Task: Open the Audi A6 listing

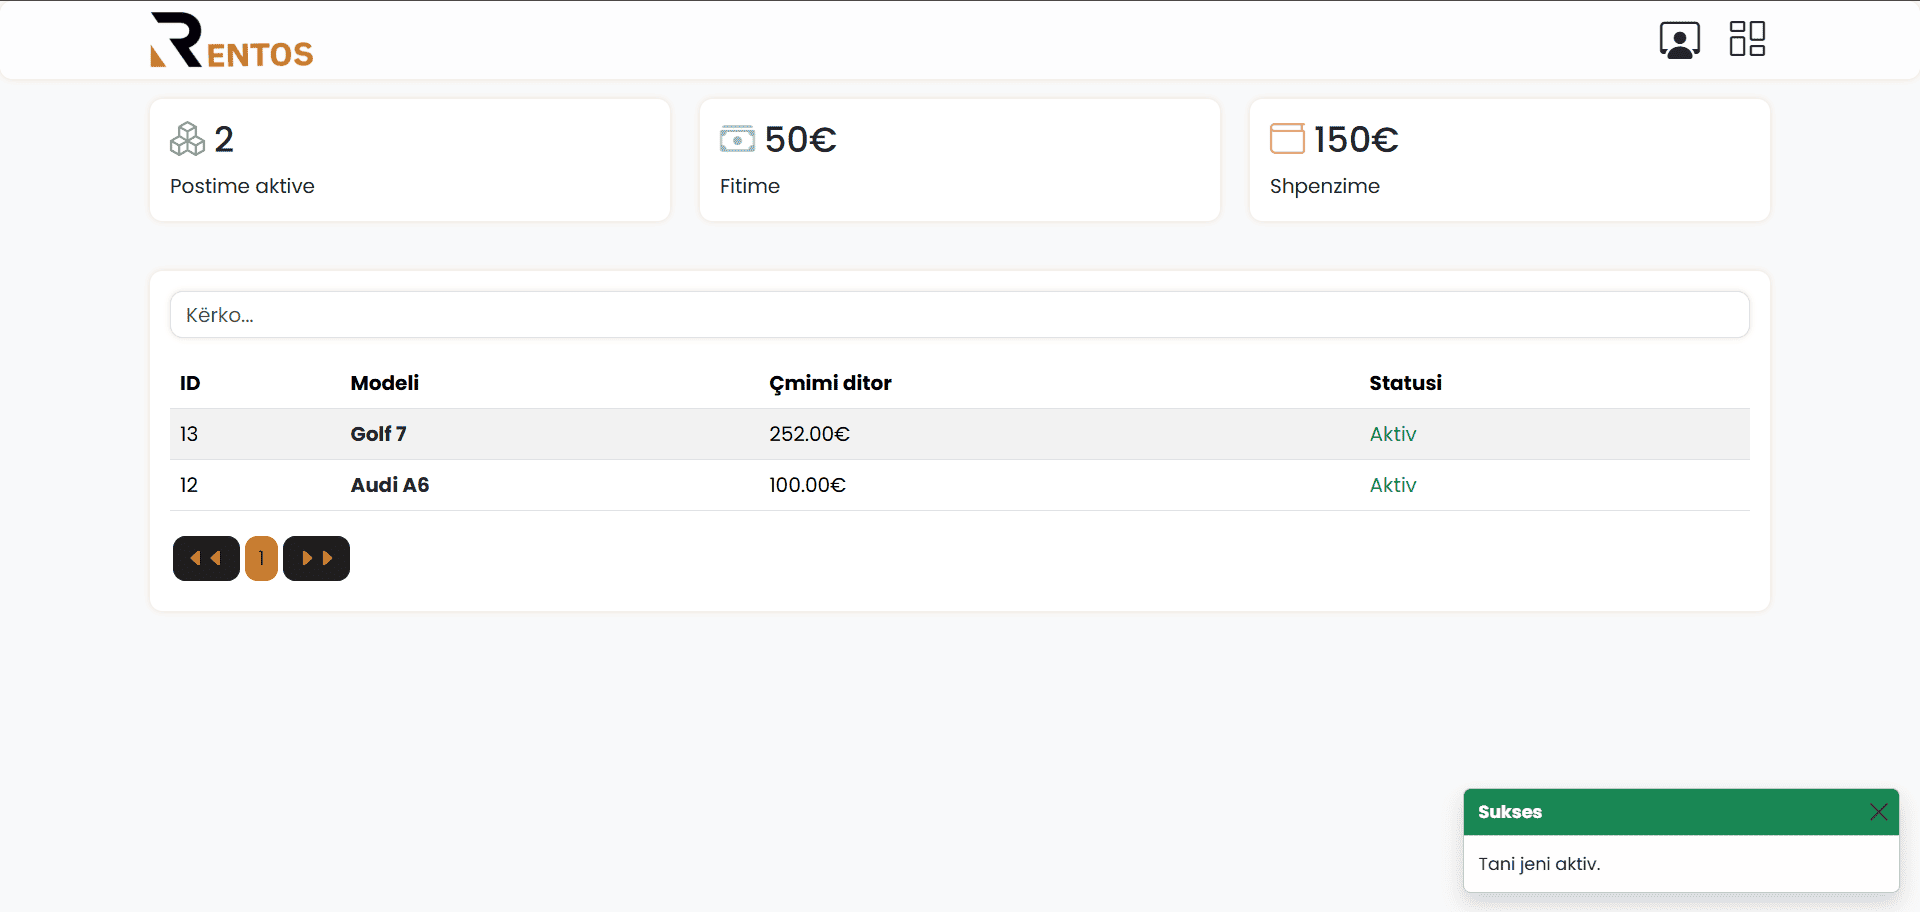Action: click(389, 485)
